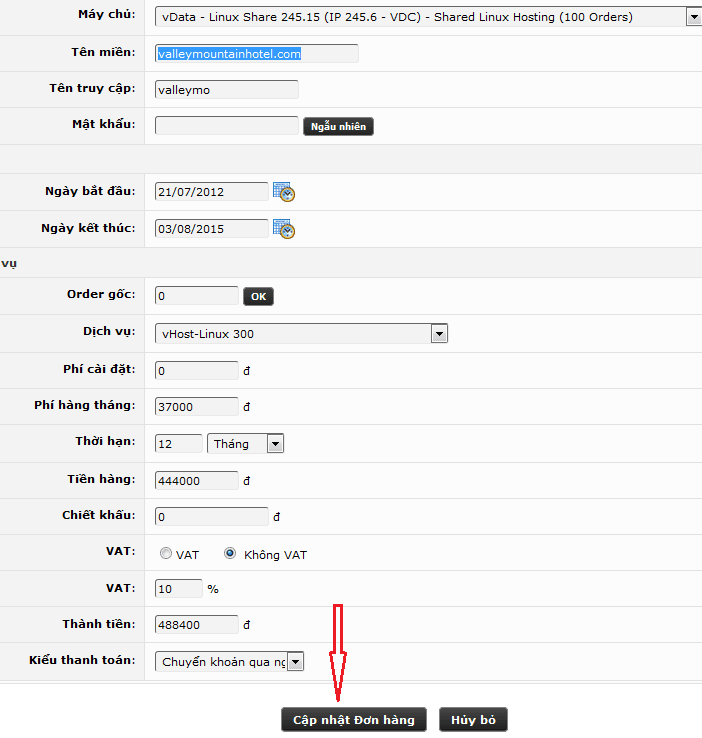This screenshot has width=702, height=738.
Task: Click the VAT percentage field
Action: tap(178, 589)
